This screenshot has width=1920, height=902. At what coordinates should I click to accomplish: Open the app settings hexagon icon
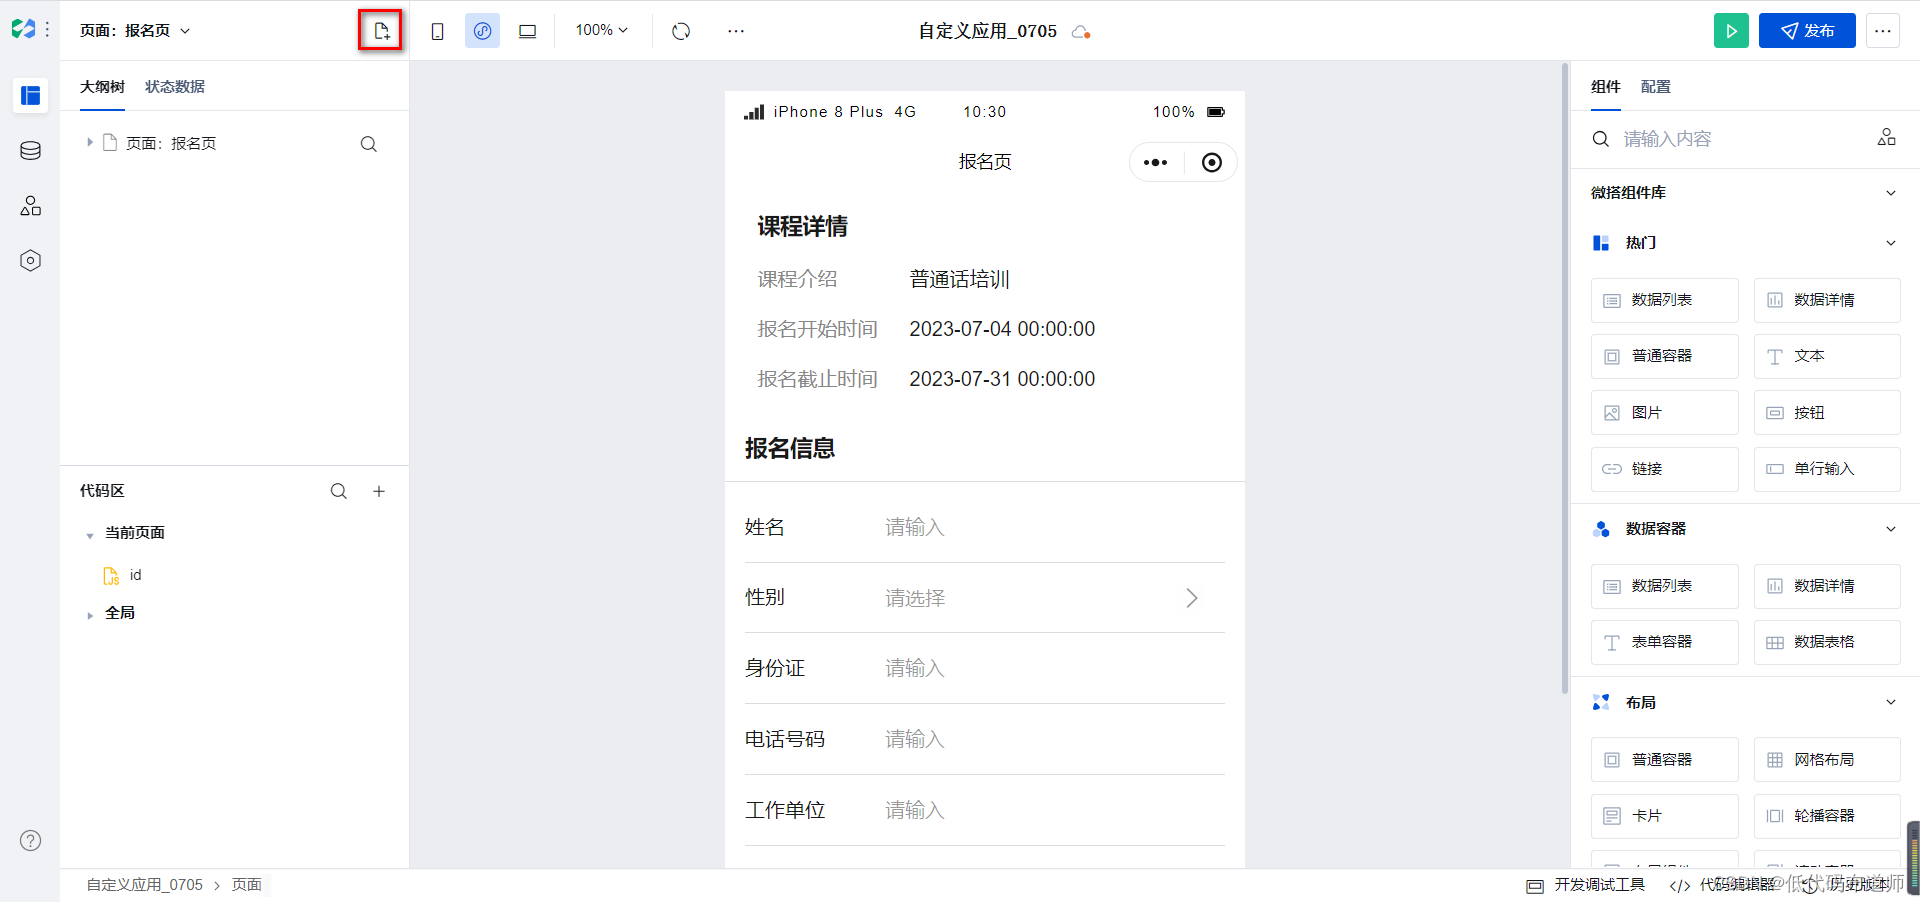point(31,261)
